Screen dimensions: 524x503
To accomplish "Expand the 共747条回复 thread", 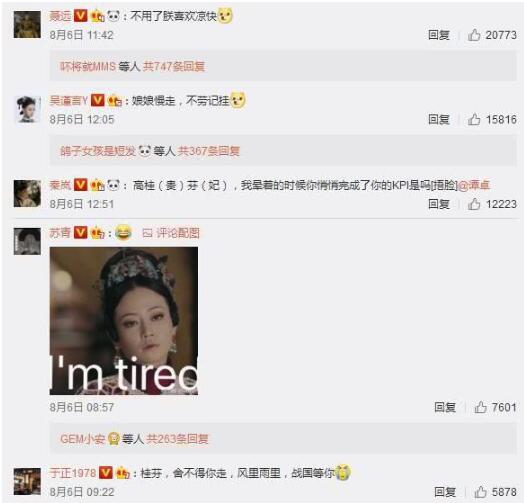I will (x=174, y=66).
